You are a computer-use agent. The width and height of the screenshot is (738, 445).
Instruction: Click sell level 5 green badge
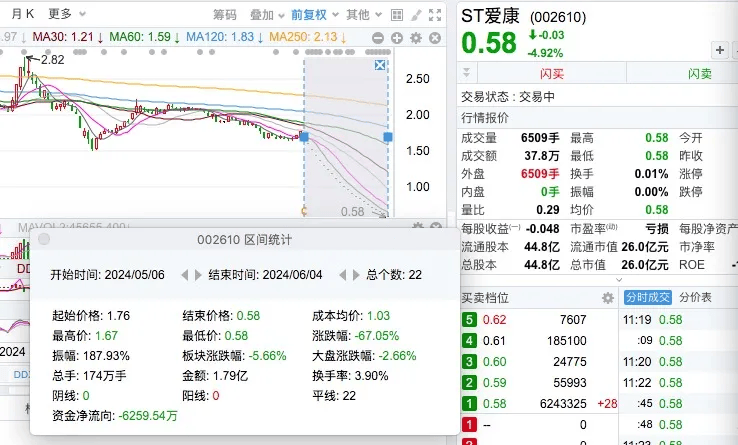coord(469,320)
